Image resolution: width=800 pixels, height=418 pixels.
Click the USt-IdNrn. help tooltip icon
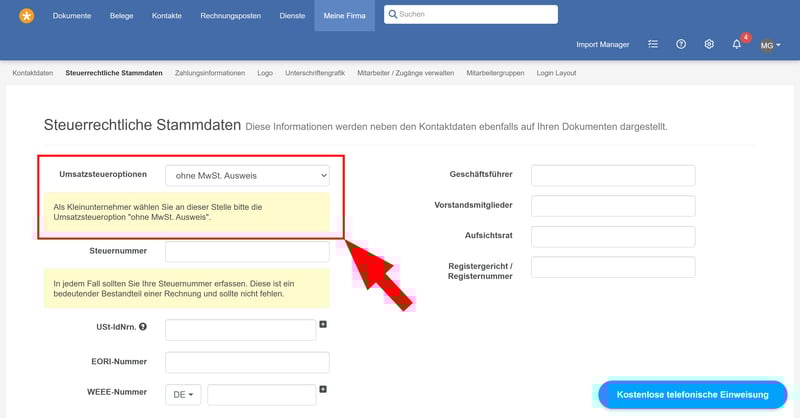tap(143, 327)
